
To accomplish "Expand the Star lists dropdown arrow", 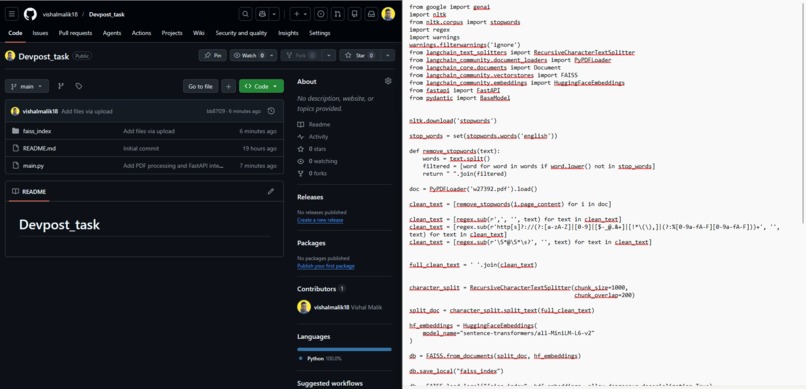I will pos(387,55).
